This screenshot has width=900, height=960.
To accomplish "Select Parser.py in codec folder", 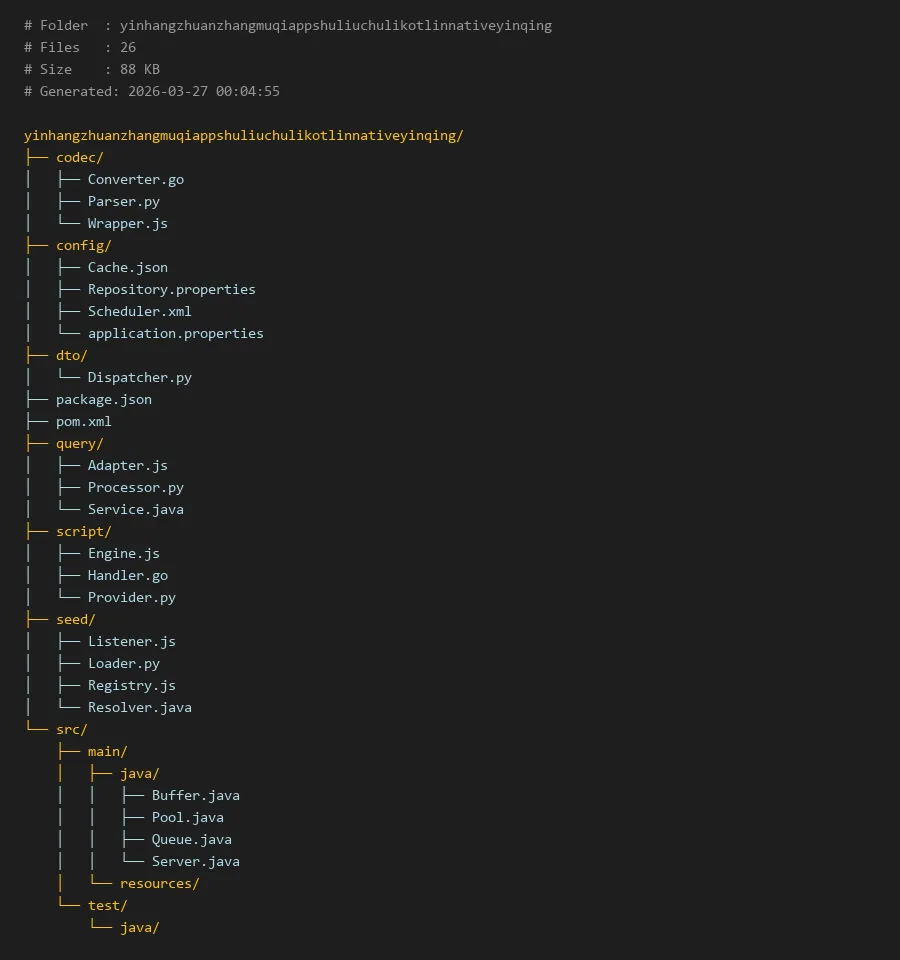I will pos(123,201).
